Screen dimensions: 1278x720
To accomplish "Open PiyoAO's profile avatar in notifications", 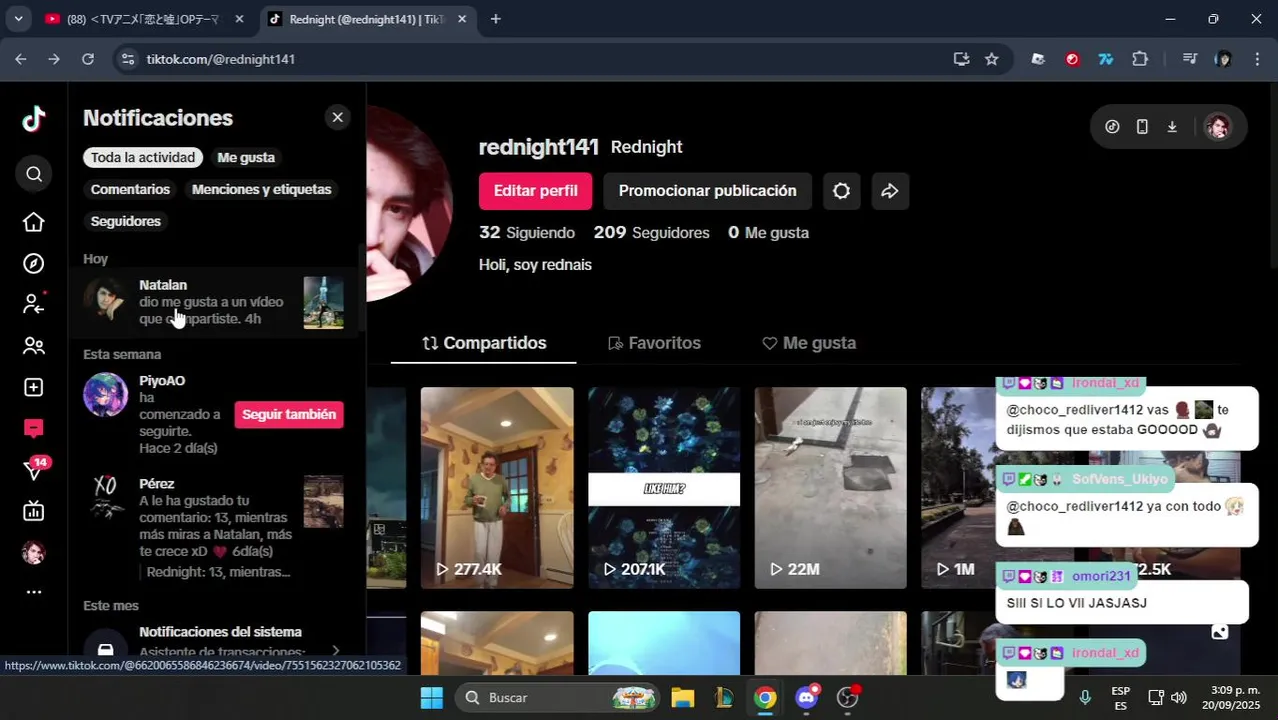I will point(105,395).
